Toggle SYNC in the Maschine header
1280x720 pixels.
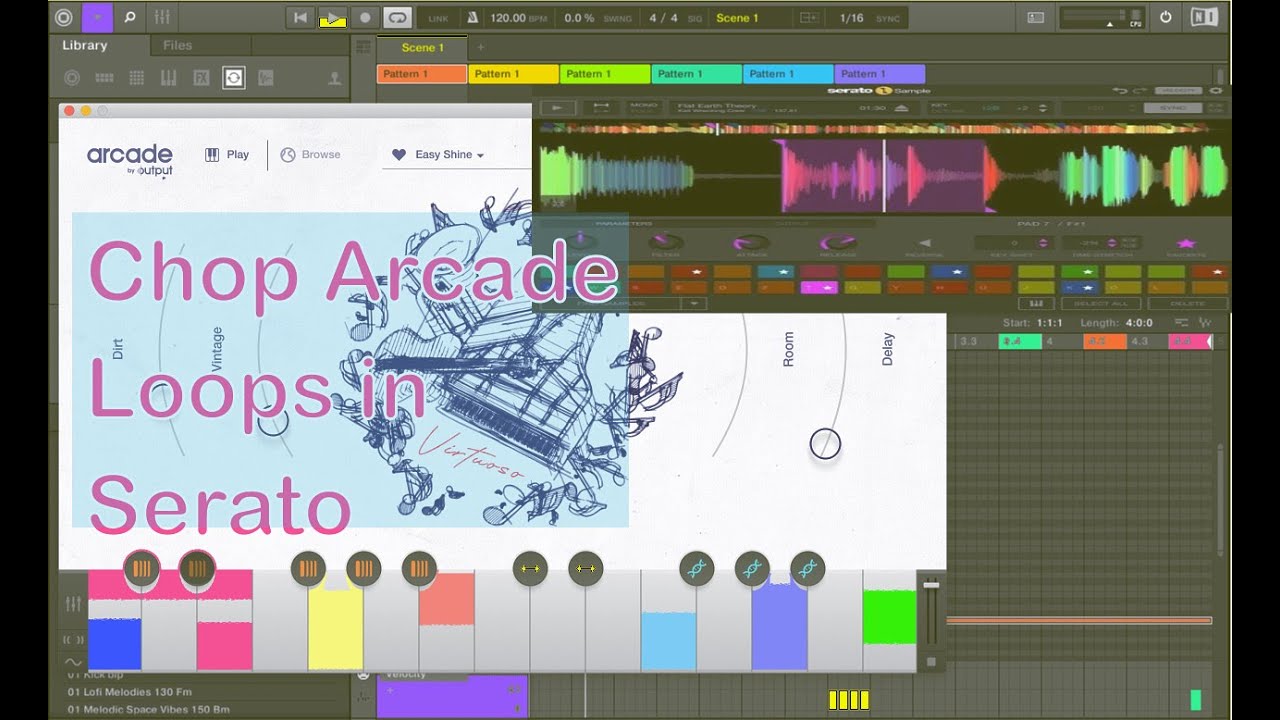[x=887, y=19]
